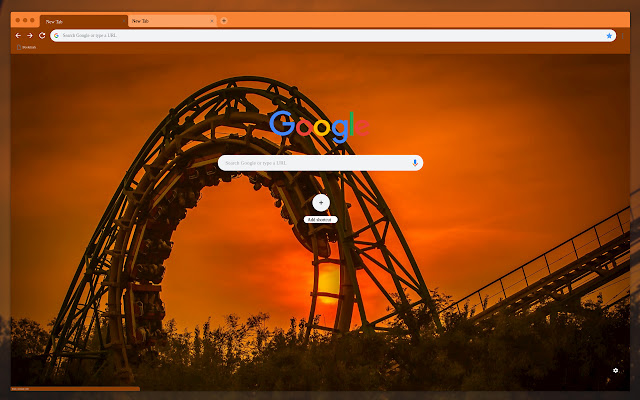The height and width of the screenshot is (400, 640).
Task: Open the customize page gear icon
Action: click(x=616, y=370)
